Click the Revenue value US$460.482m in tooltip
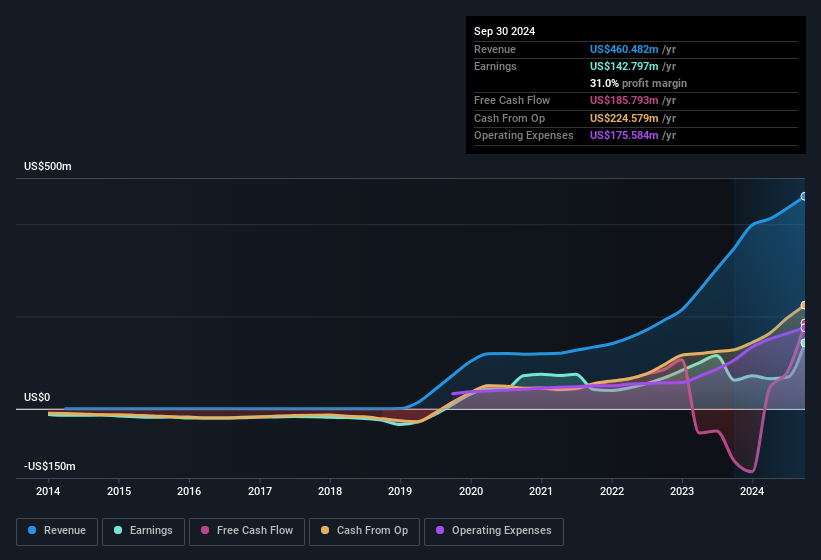Screen dimensions: 821x560 click(x=625, y=49)
